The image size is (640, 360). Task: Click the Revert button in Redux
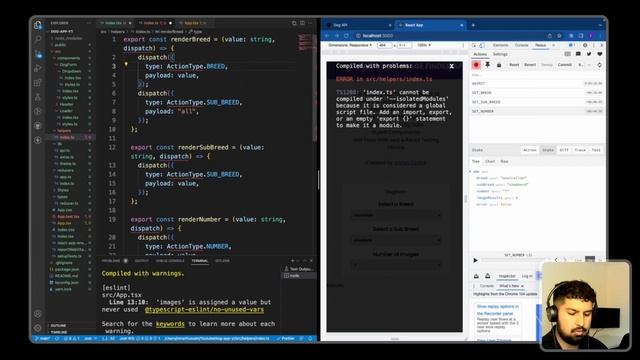point(530,65)
